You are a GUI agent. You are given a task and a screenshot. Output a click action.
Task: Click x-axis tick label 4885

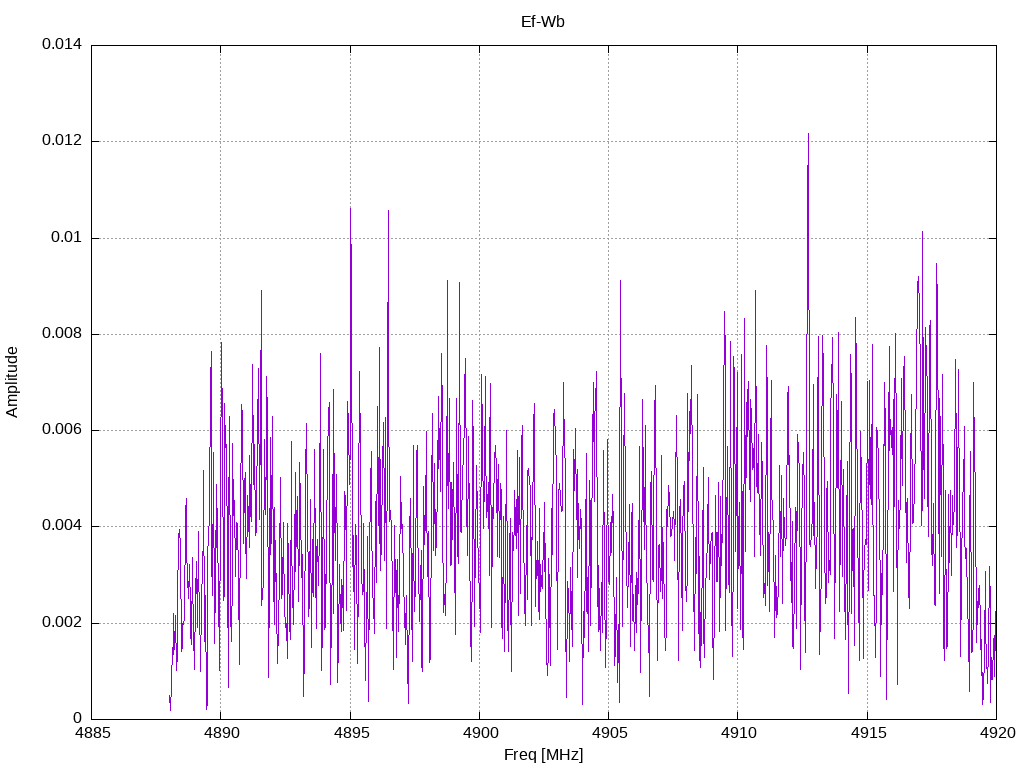point(92,733)
